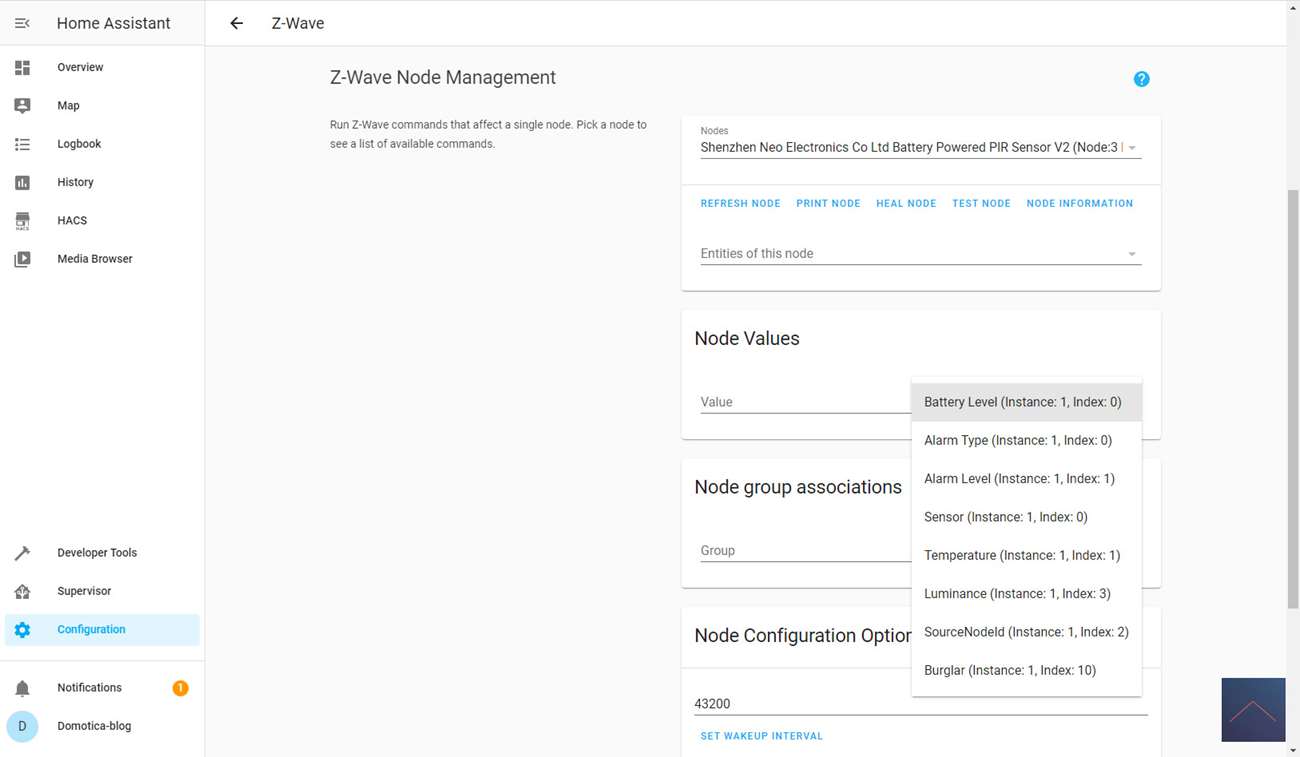Click SET WAKEUP INTERVAL
Image resolution: width=1300 pixels, height=757 pixels.
click(761, 736)
